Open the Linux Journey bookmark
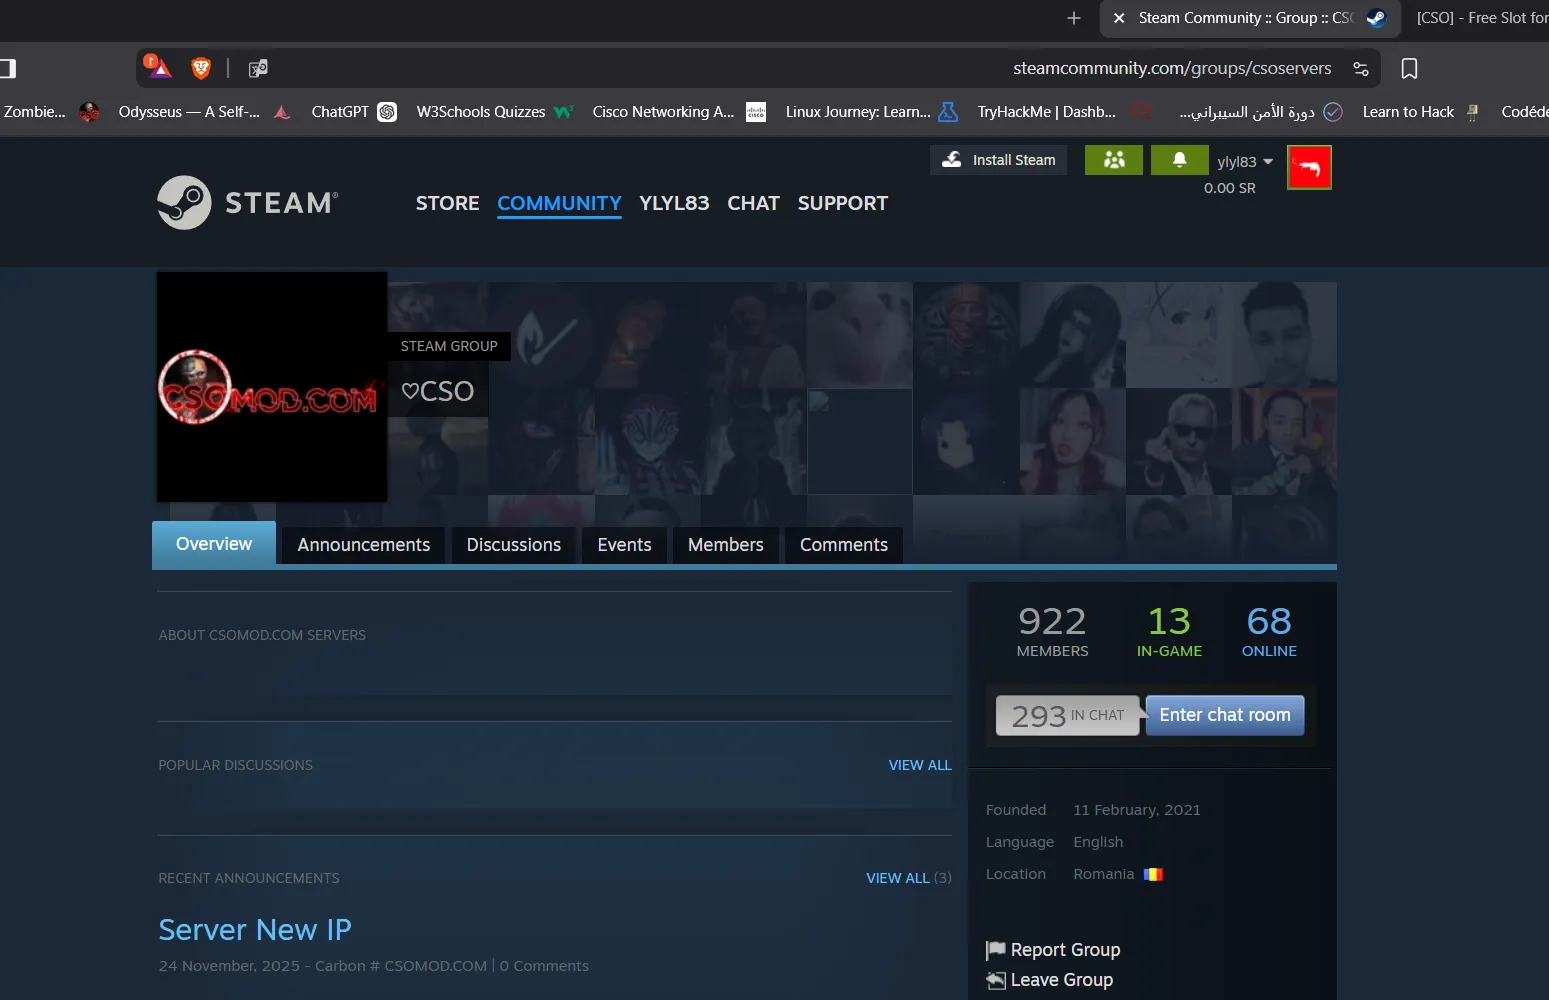 pos(871,112)
